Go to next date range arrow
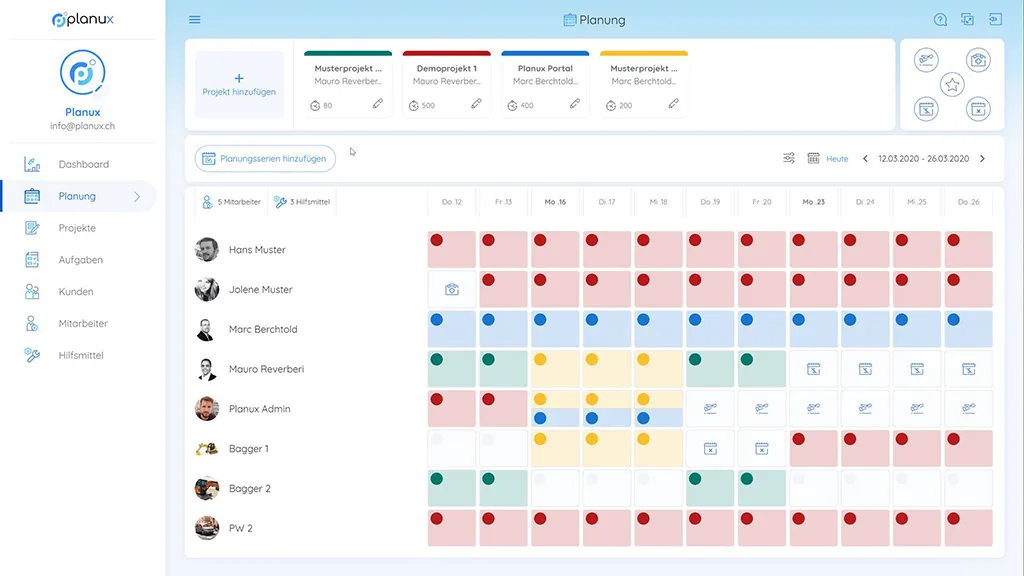Viewport: 1024px width, 576px height. (982, 159)
